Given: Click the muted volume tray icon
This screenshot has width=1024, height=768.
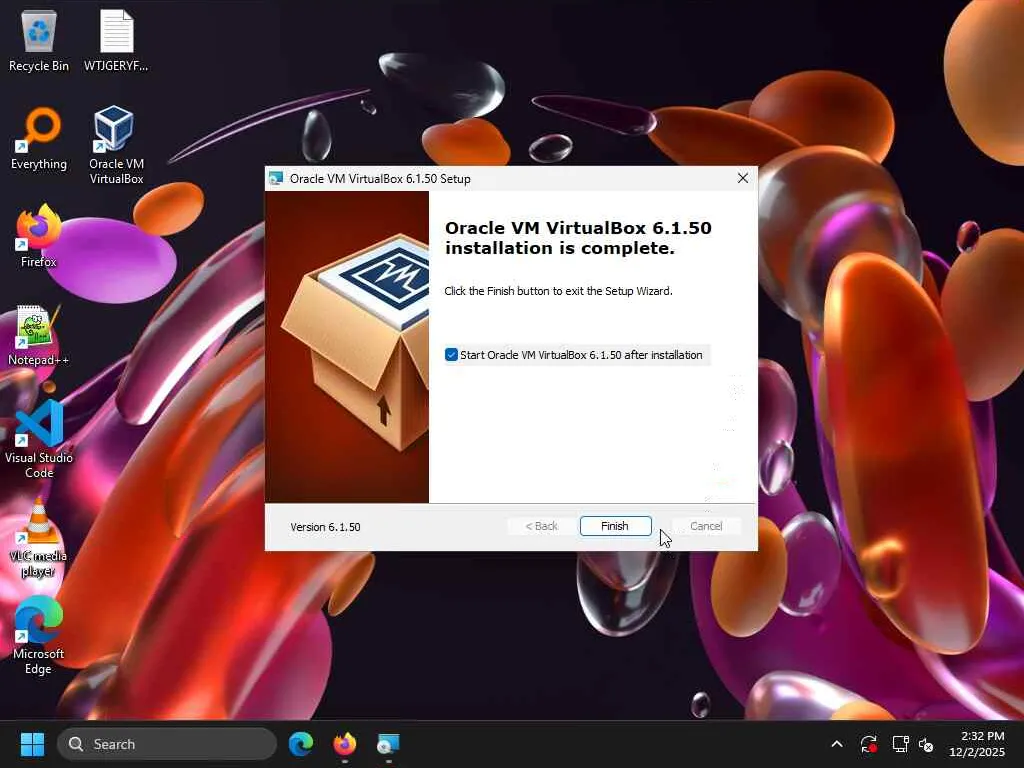Looking at the screenshot, I should [x=926, y=744].
